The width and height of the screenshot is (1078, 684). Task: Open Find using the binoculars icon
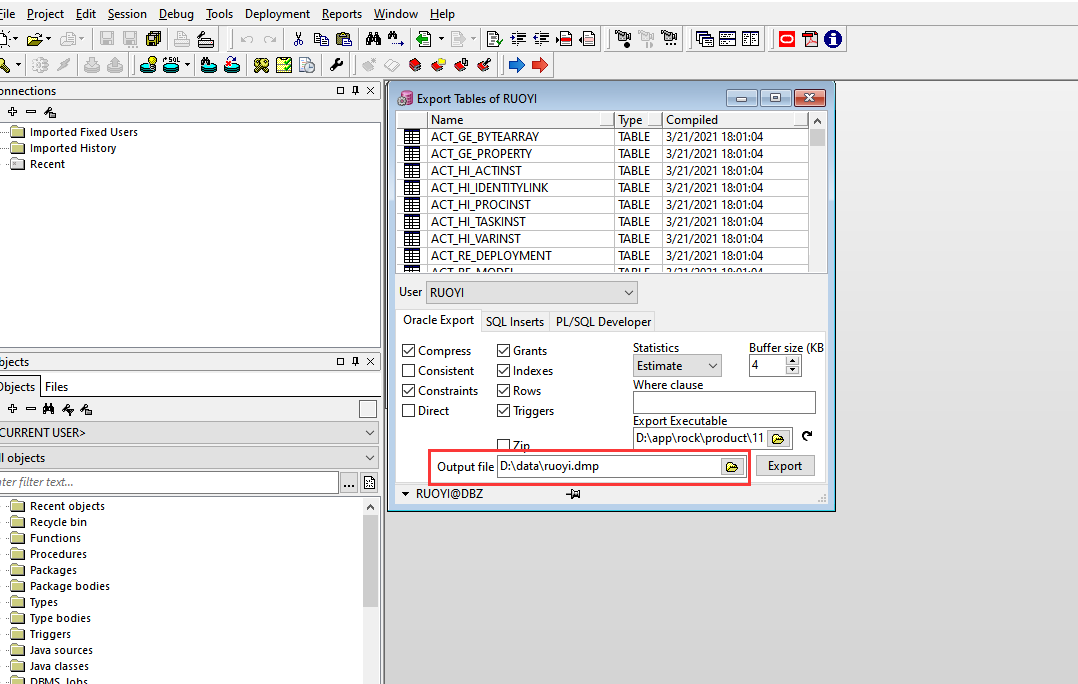[x=374, y=38]
